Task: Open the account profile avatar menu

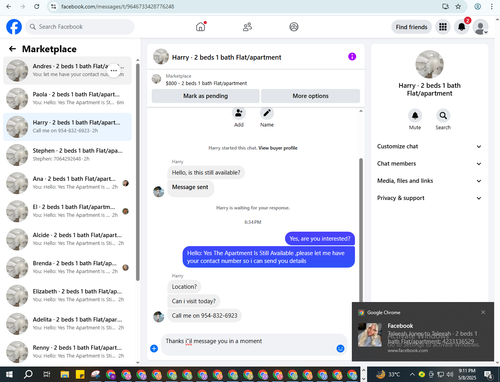Action: tap(481, 27)
